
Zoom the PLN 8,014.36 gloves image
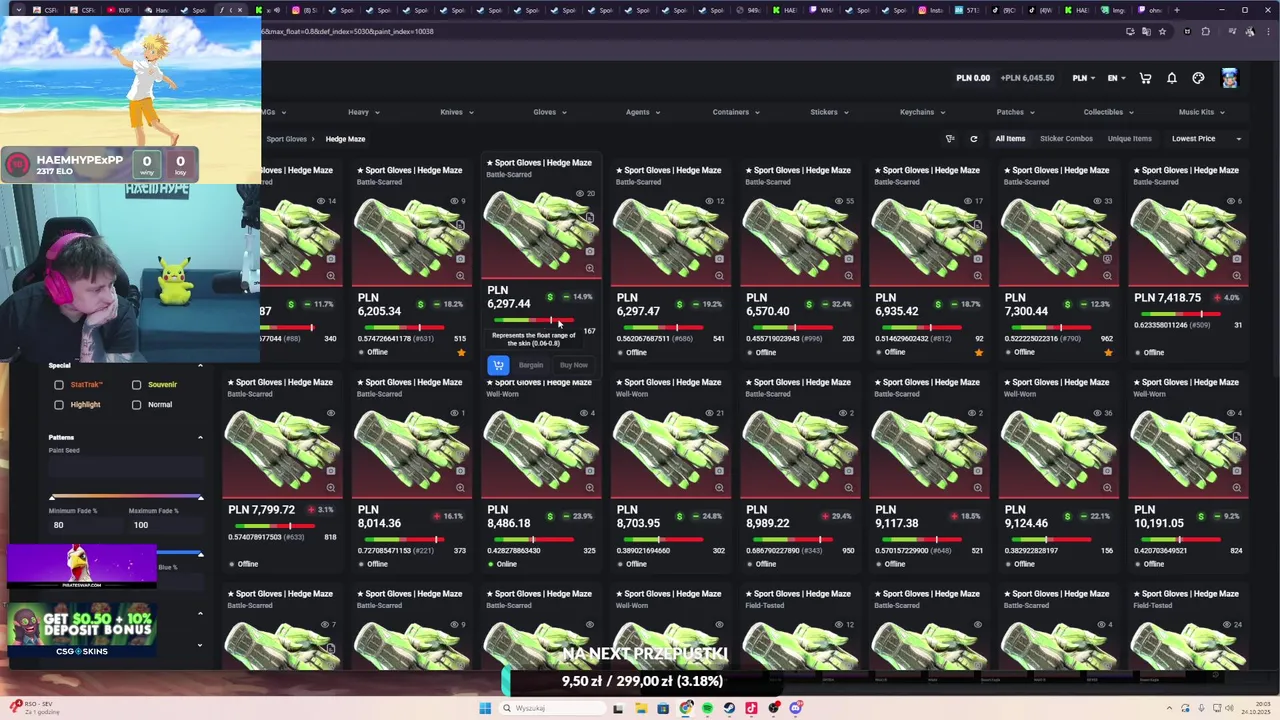460,488
